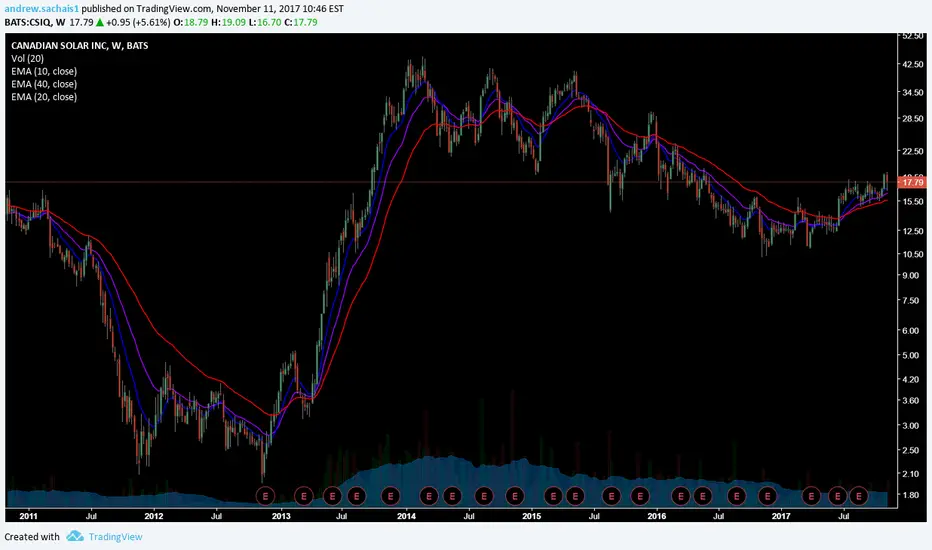Click the 2012 label on the time axis
Screen dimensions: 932x550
(x=154, y=516)
